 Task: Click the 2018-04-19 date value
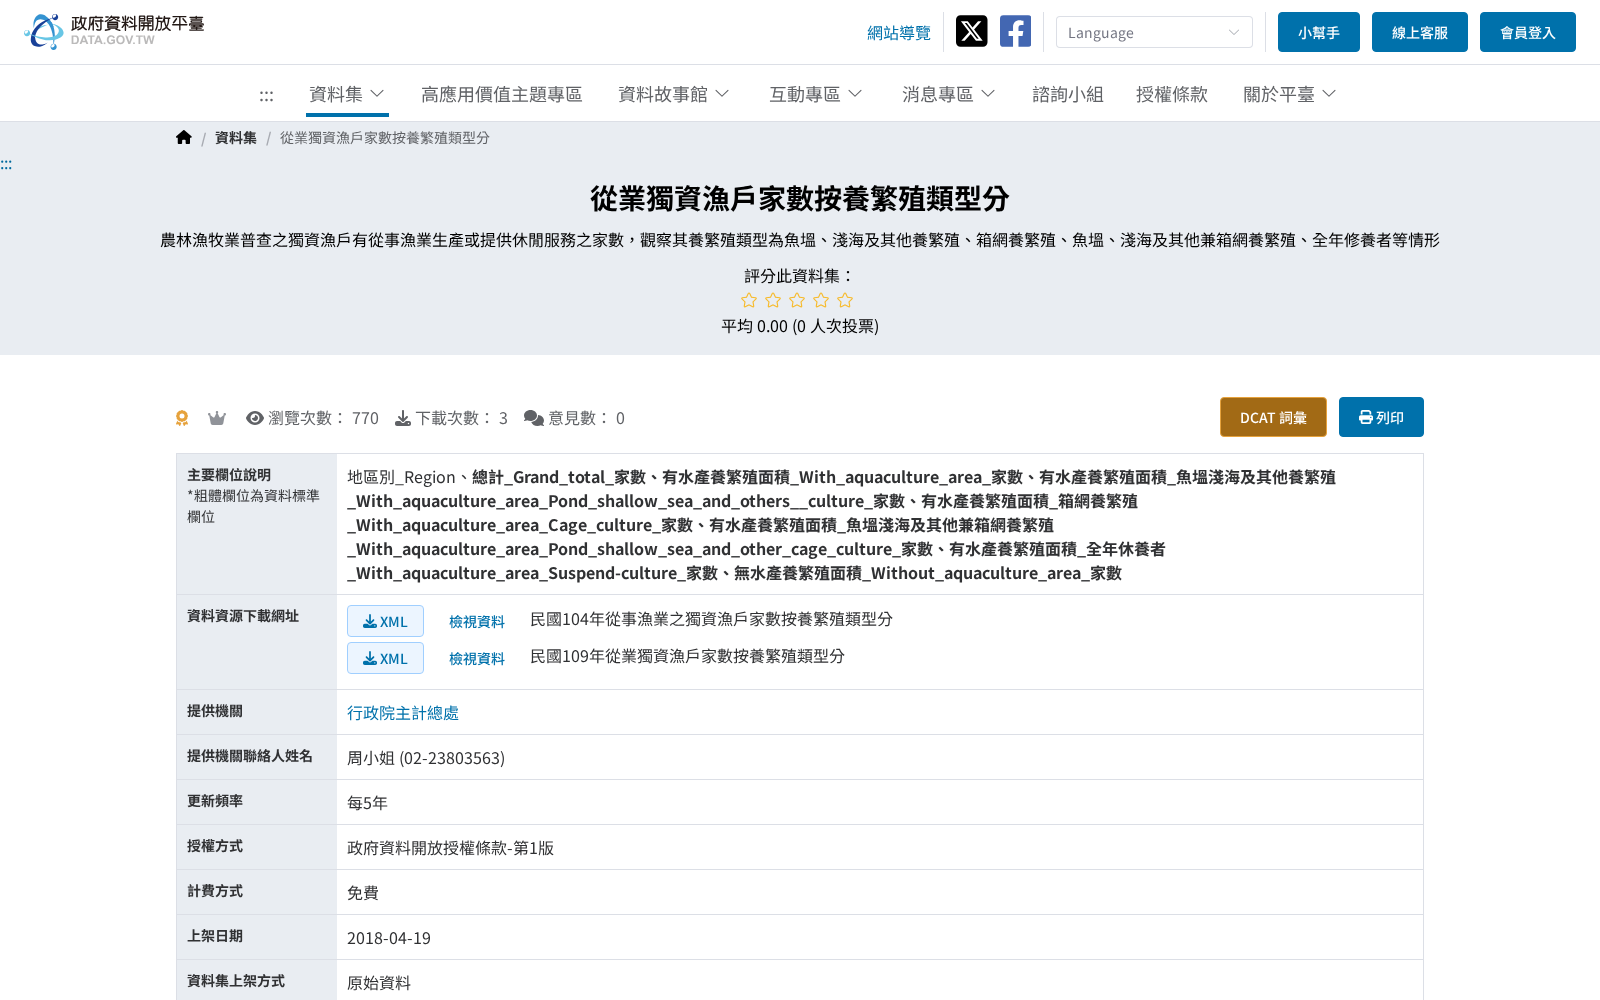[x=389, y=938]
